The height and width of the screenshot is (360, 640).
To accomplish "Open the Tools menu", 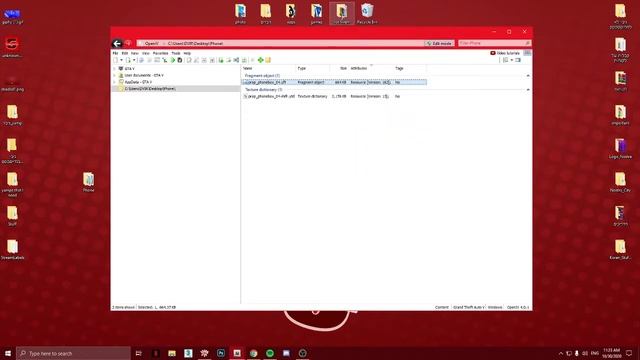I will tap(176, 53).
